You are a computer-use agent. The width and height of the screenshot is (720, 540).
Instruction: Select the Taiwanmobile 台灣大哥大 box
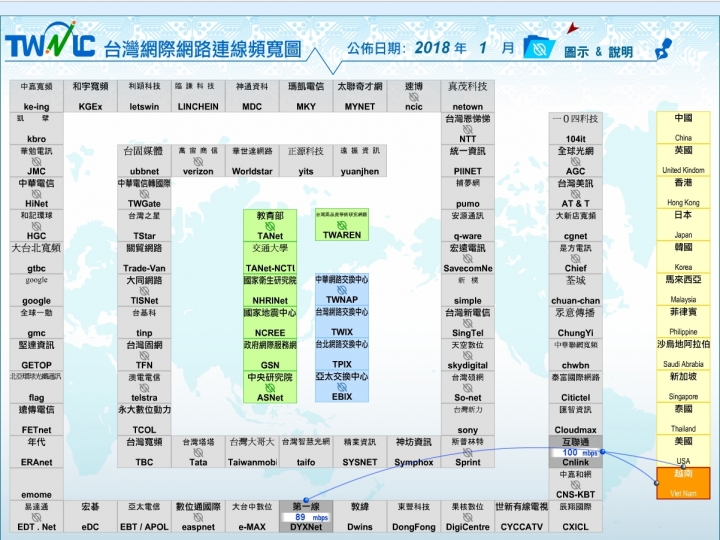(252, 452)
